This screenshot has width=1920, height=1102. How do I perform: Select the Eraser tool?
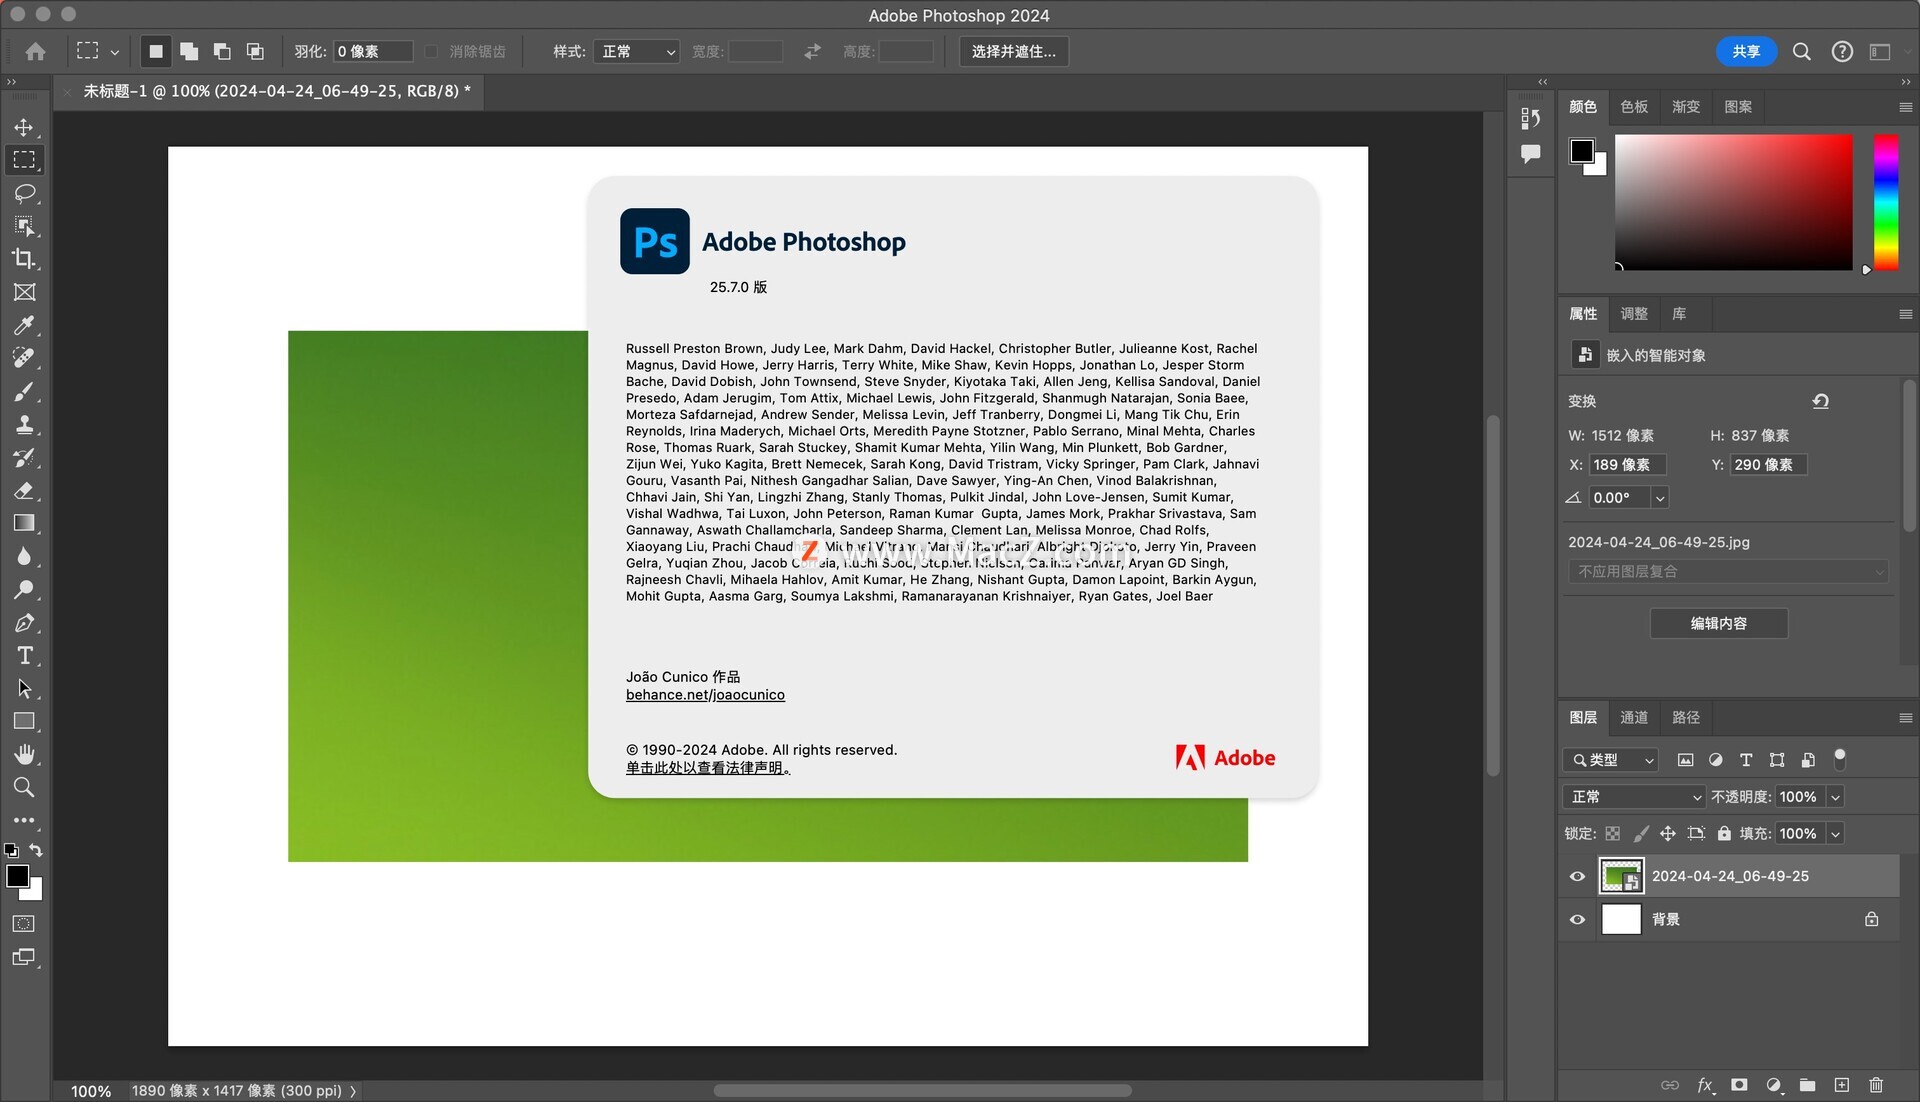point(24,490)
